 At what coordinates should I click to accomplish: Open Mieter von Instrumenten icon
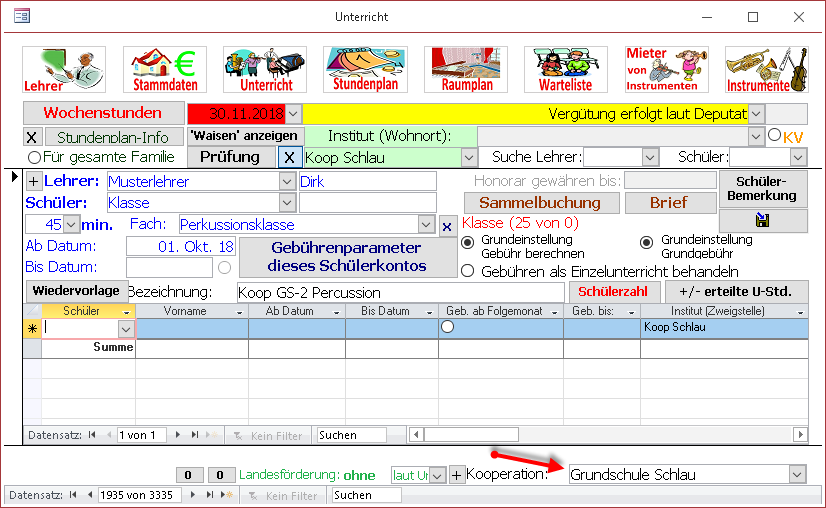pyautogui.click(x=660, y=69)
